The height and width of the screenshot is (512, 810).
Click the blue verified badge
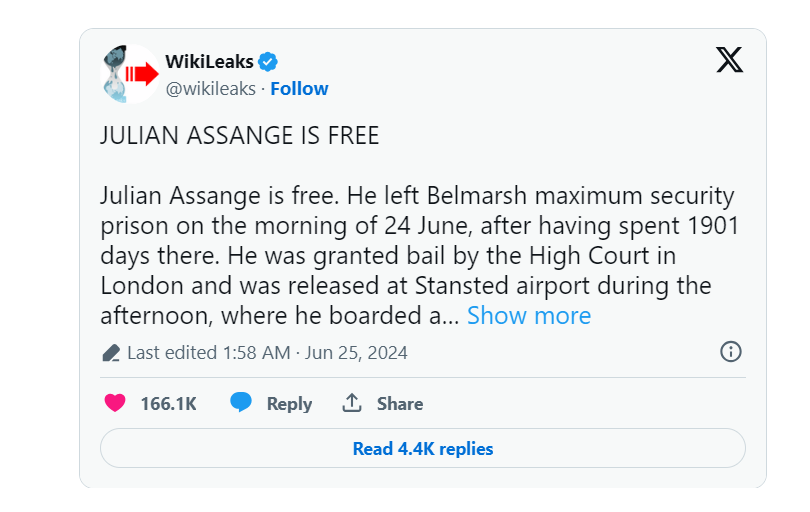(269, 62)
